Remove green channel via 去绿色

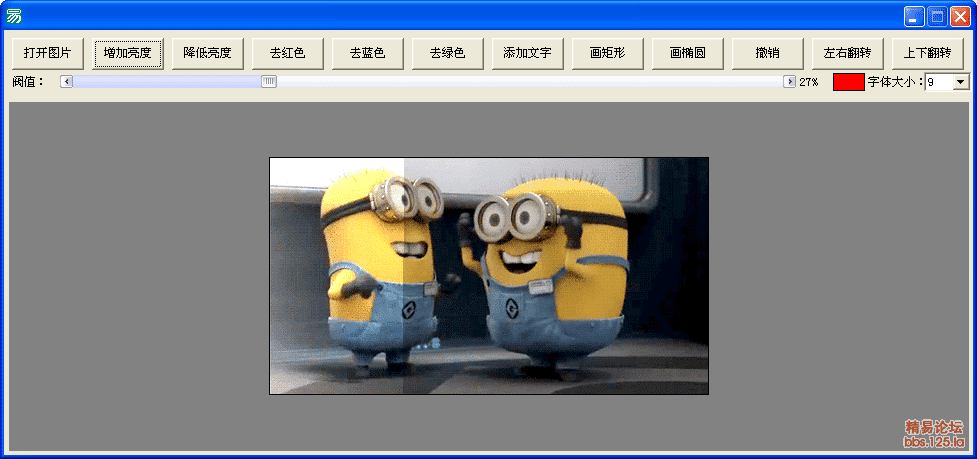coord(447,53)
